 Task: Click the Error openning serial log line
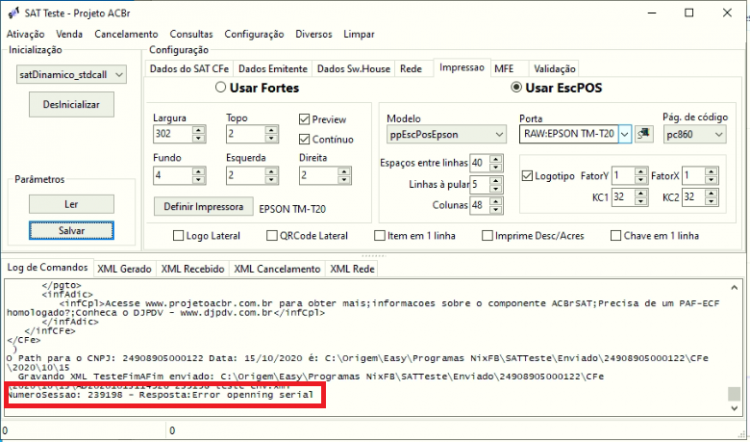tap(161, 395)
